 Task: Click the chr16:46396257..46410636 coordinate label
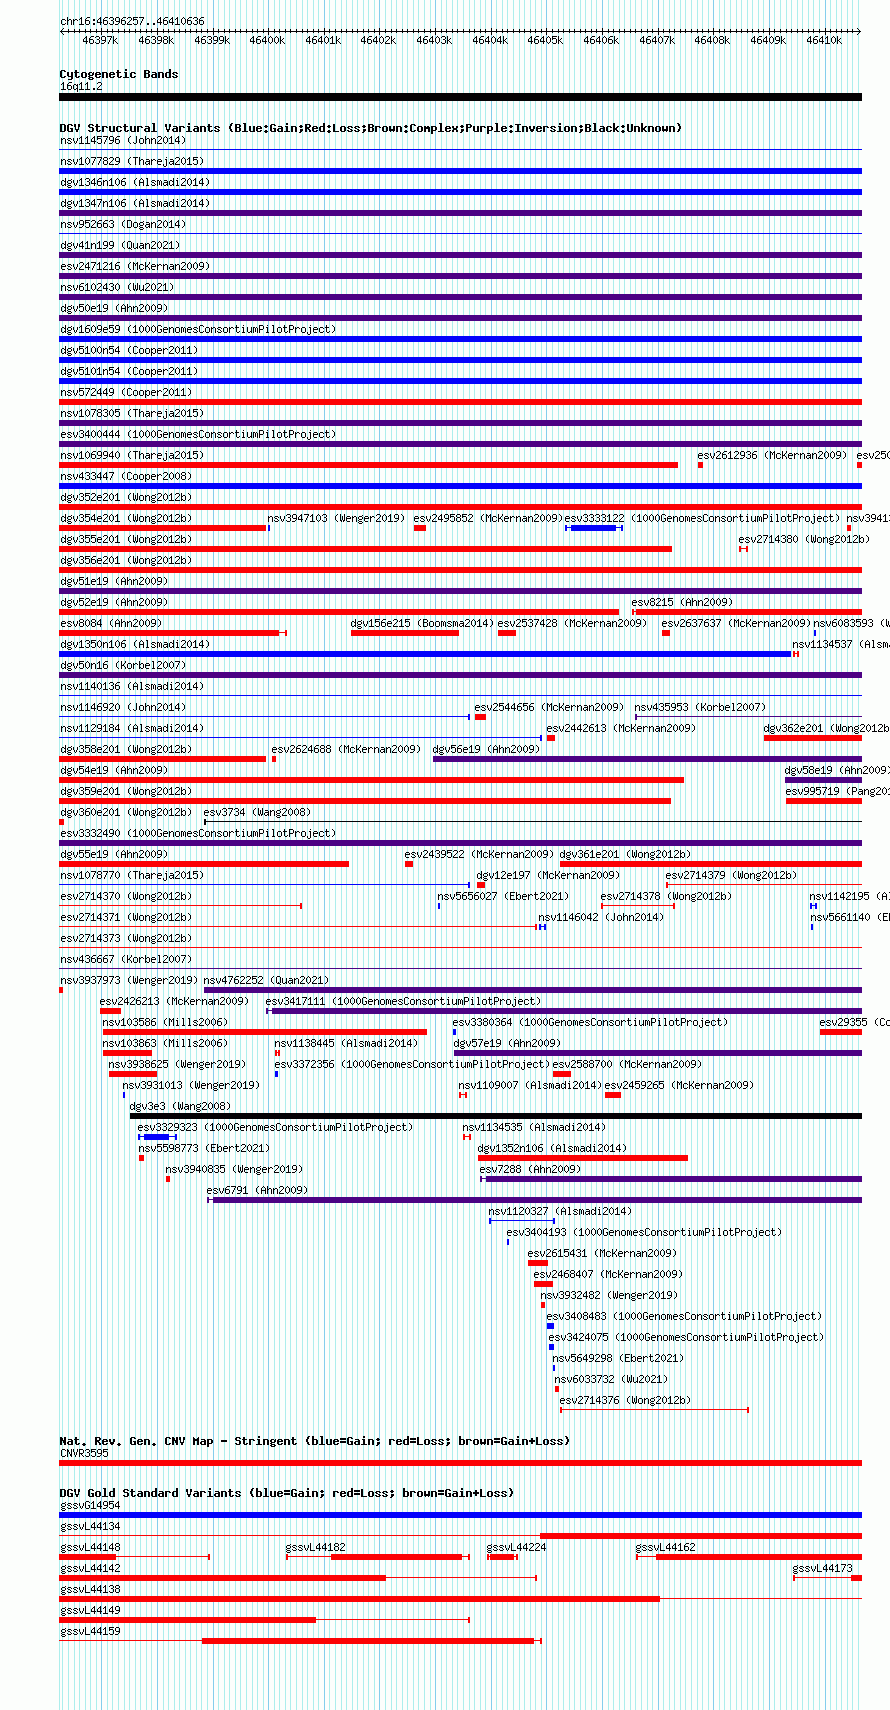point(132,21)
